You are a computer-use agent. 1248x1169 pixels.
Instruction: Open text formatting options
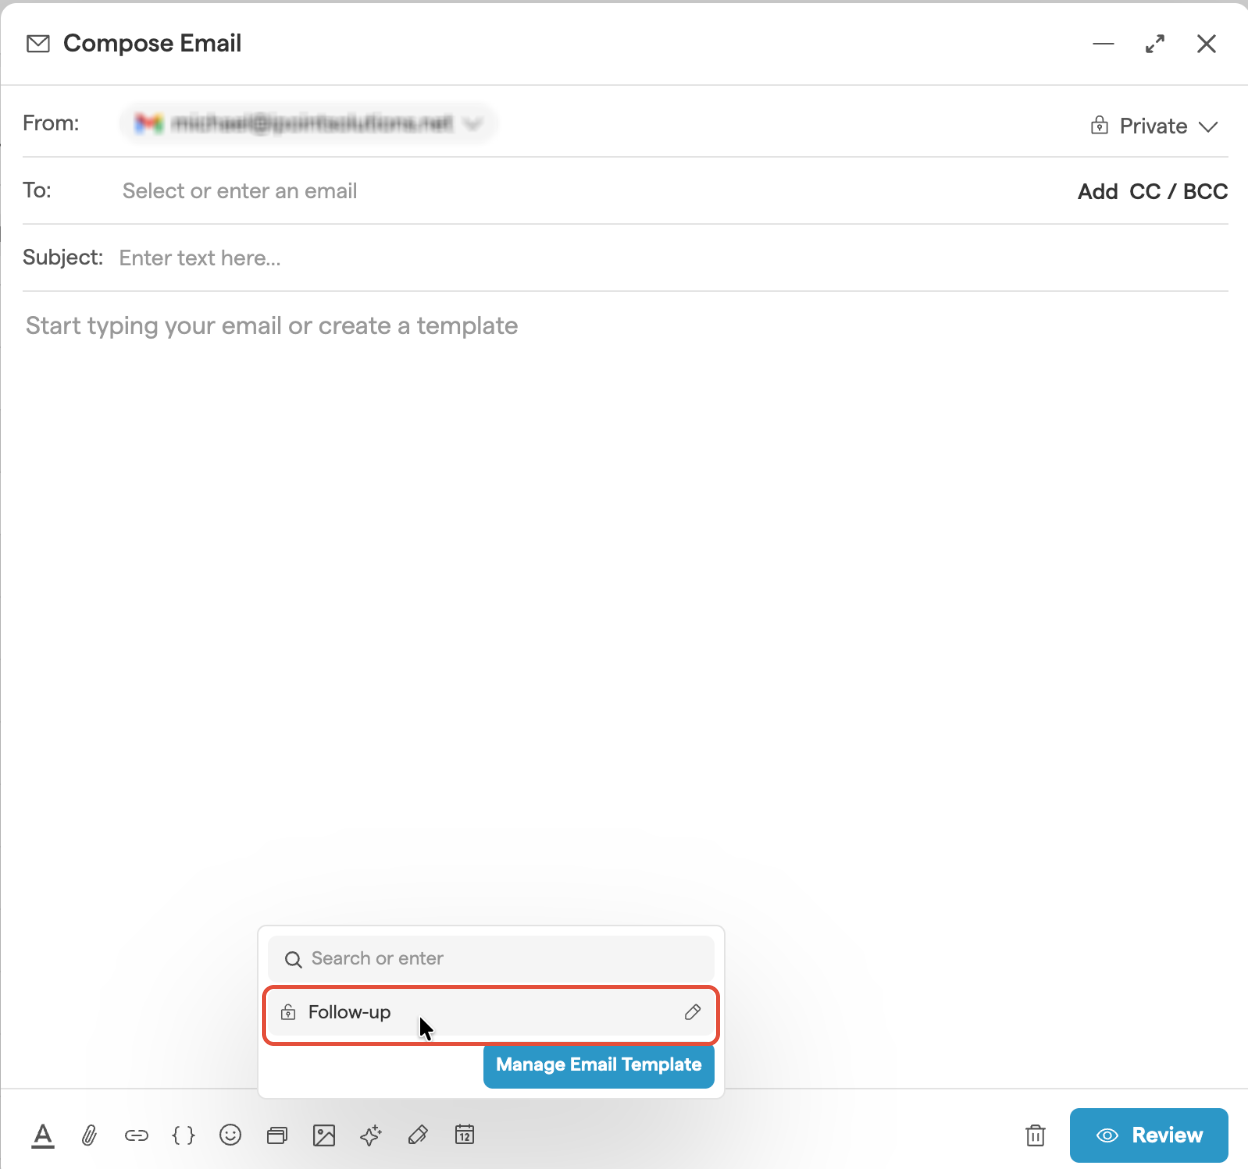click(x=43, y=1135)
